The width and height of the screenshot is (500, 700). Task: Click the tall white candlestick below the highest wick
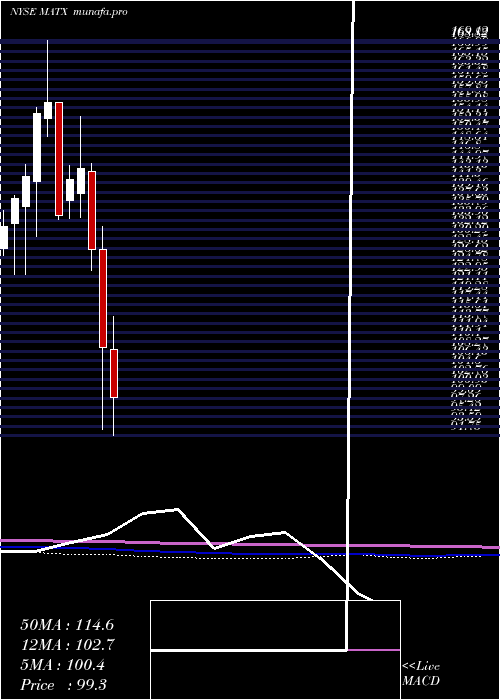click(x=37, y=147)
